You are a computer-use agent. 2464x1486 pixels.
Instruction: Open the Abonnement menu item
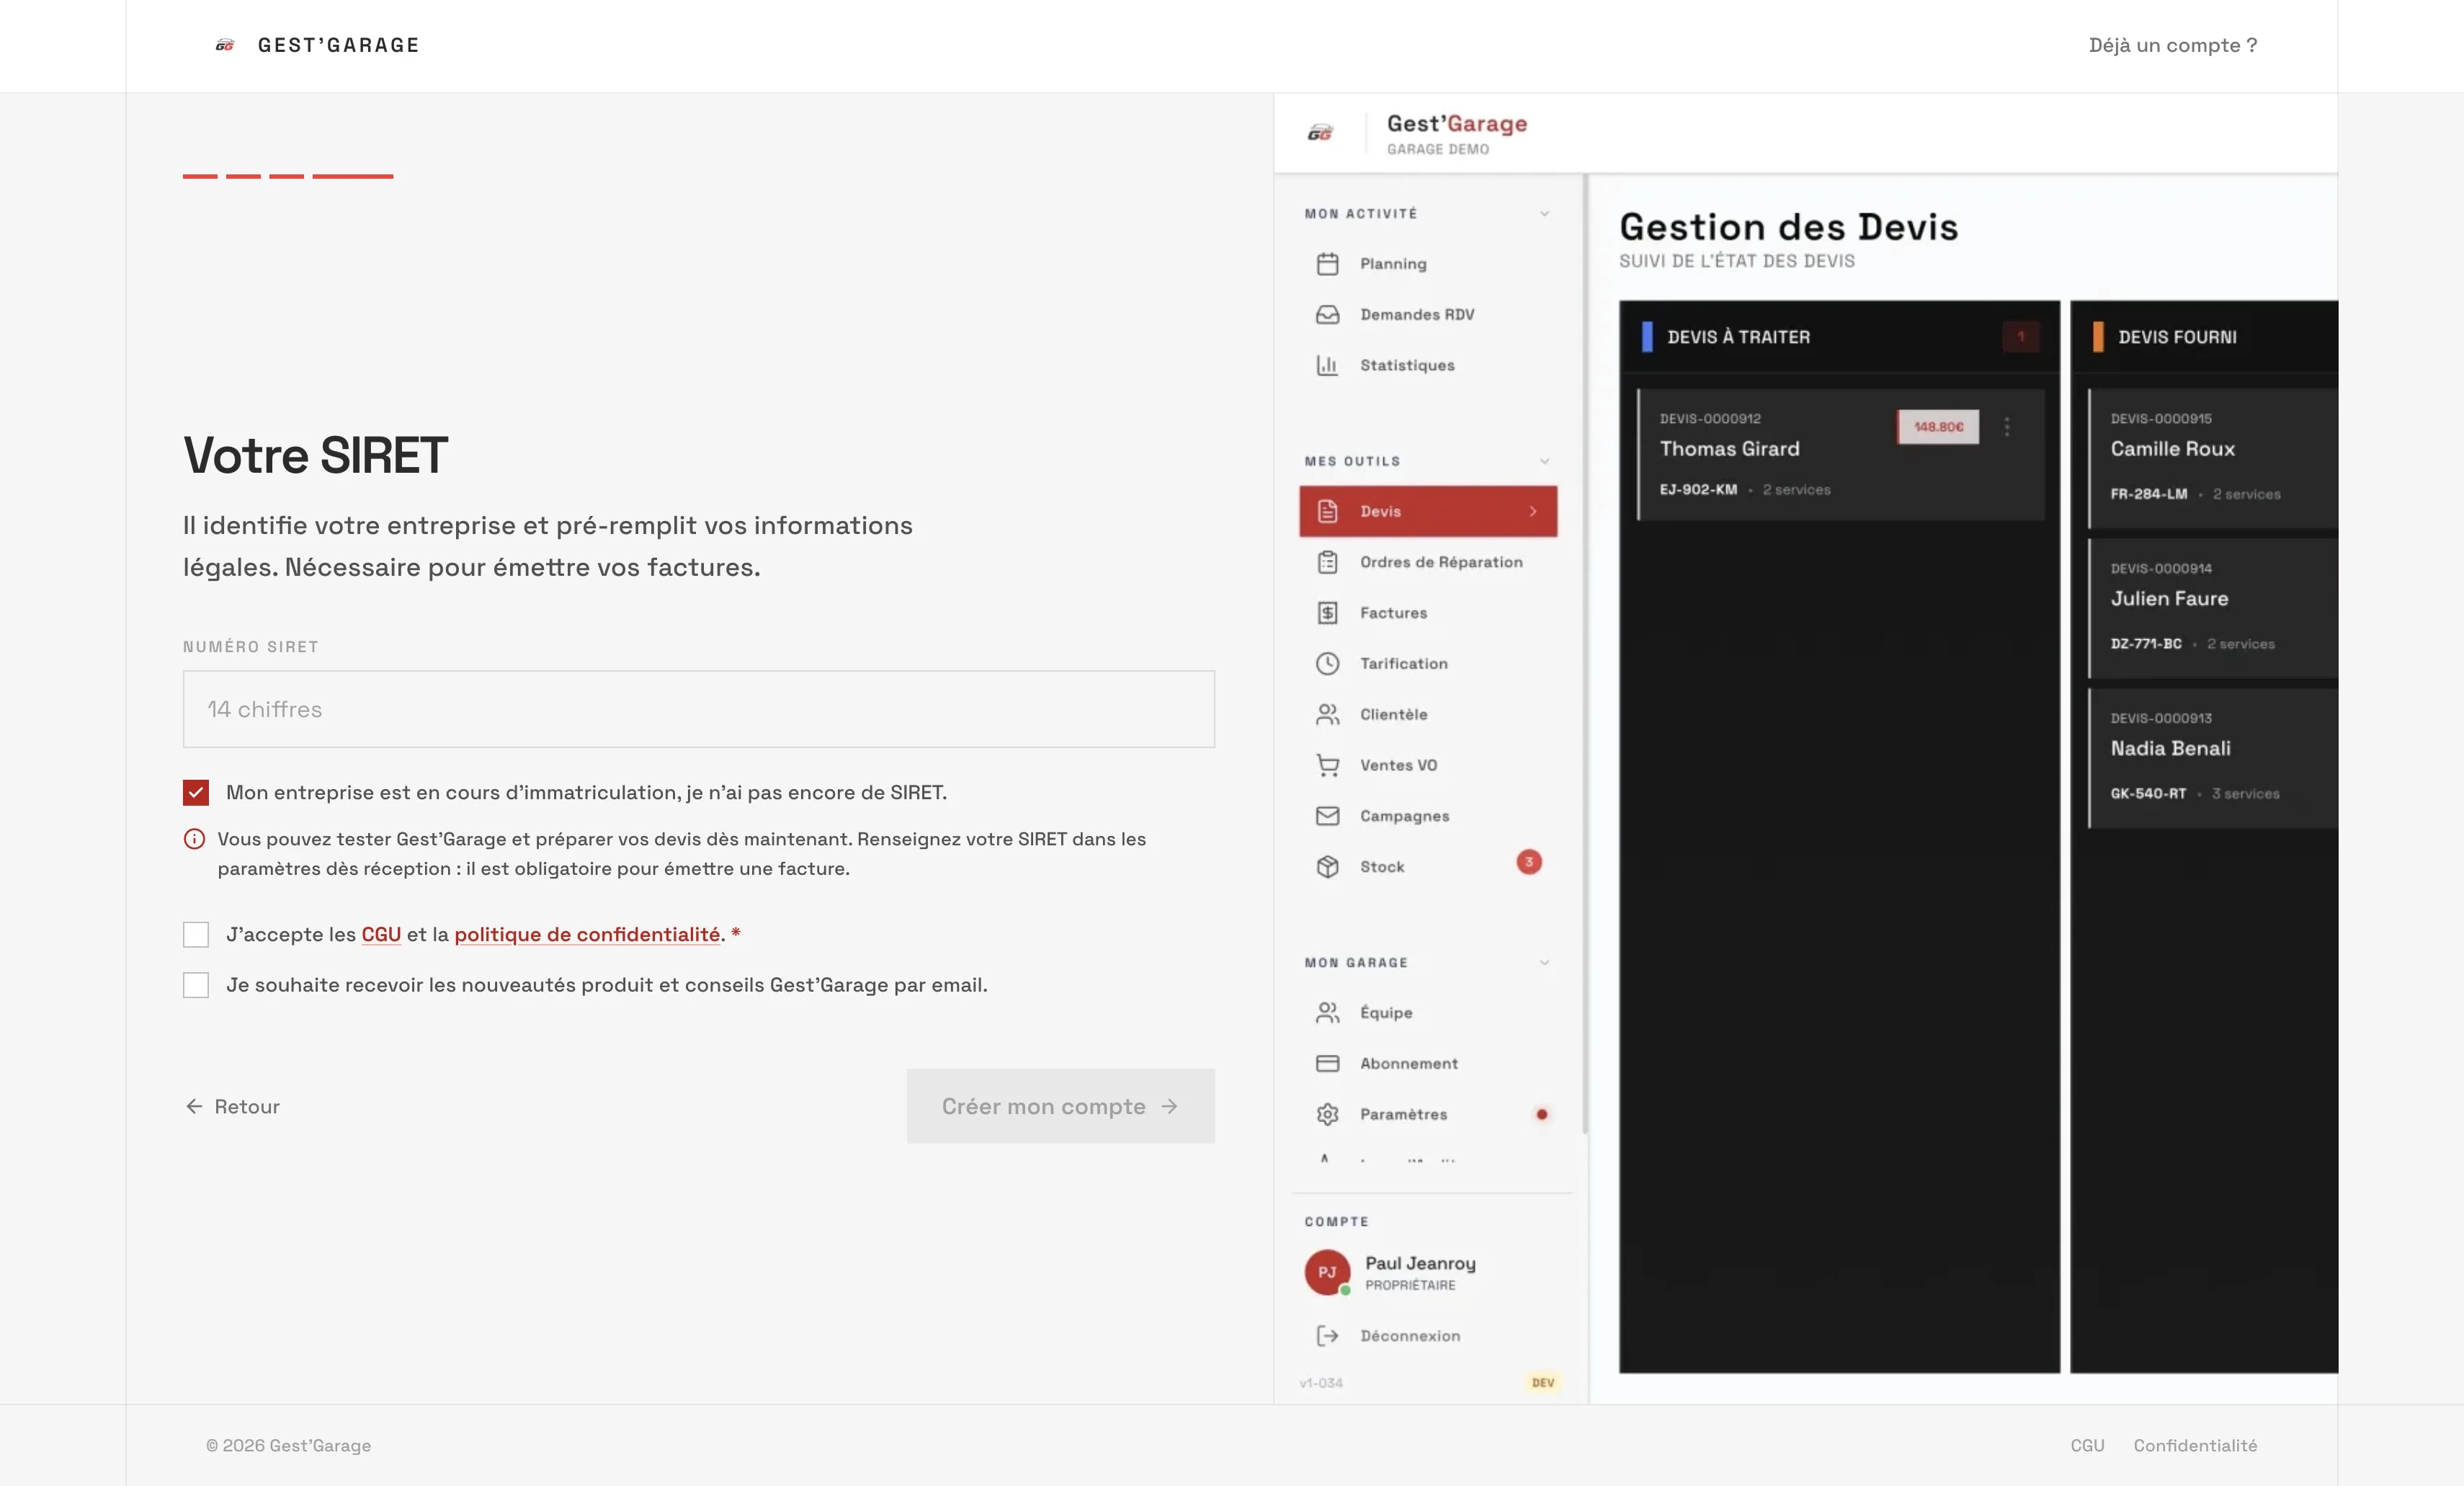(1428, 1064)
